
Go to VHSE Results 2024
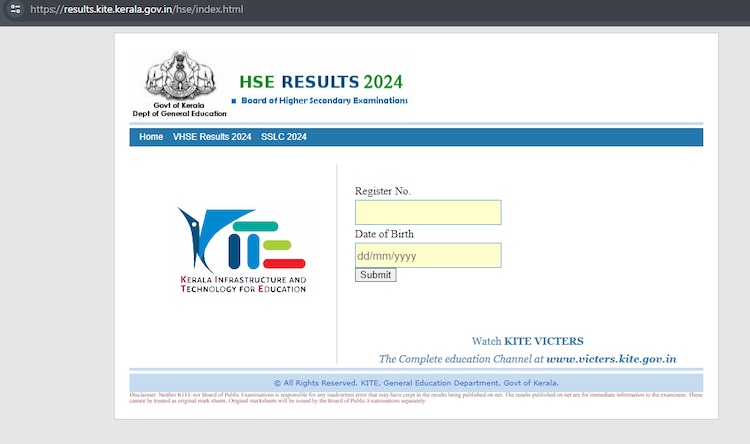click(212, 137)
